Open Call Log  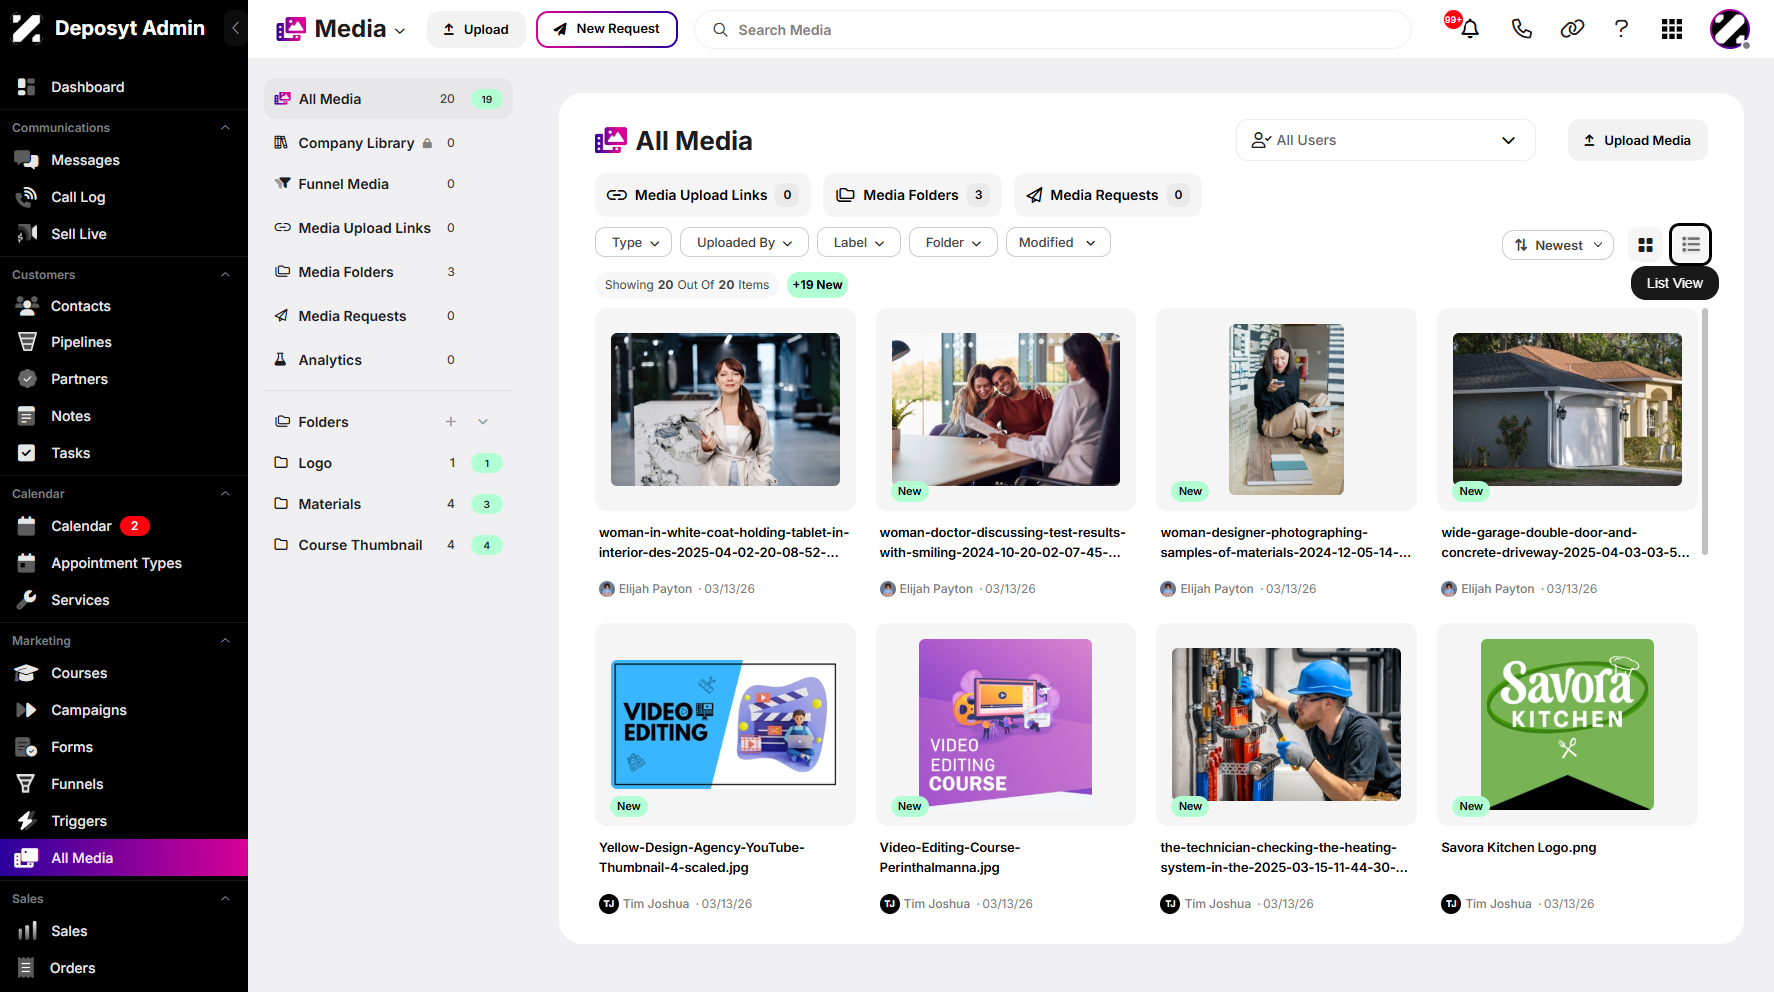tap(124, 197)
